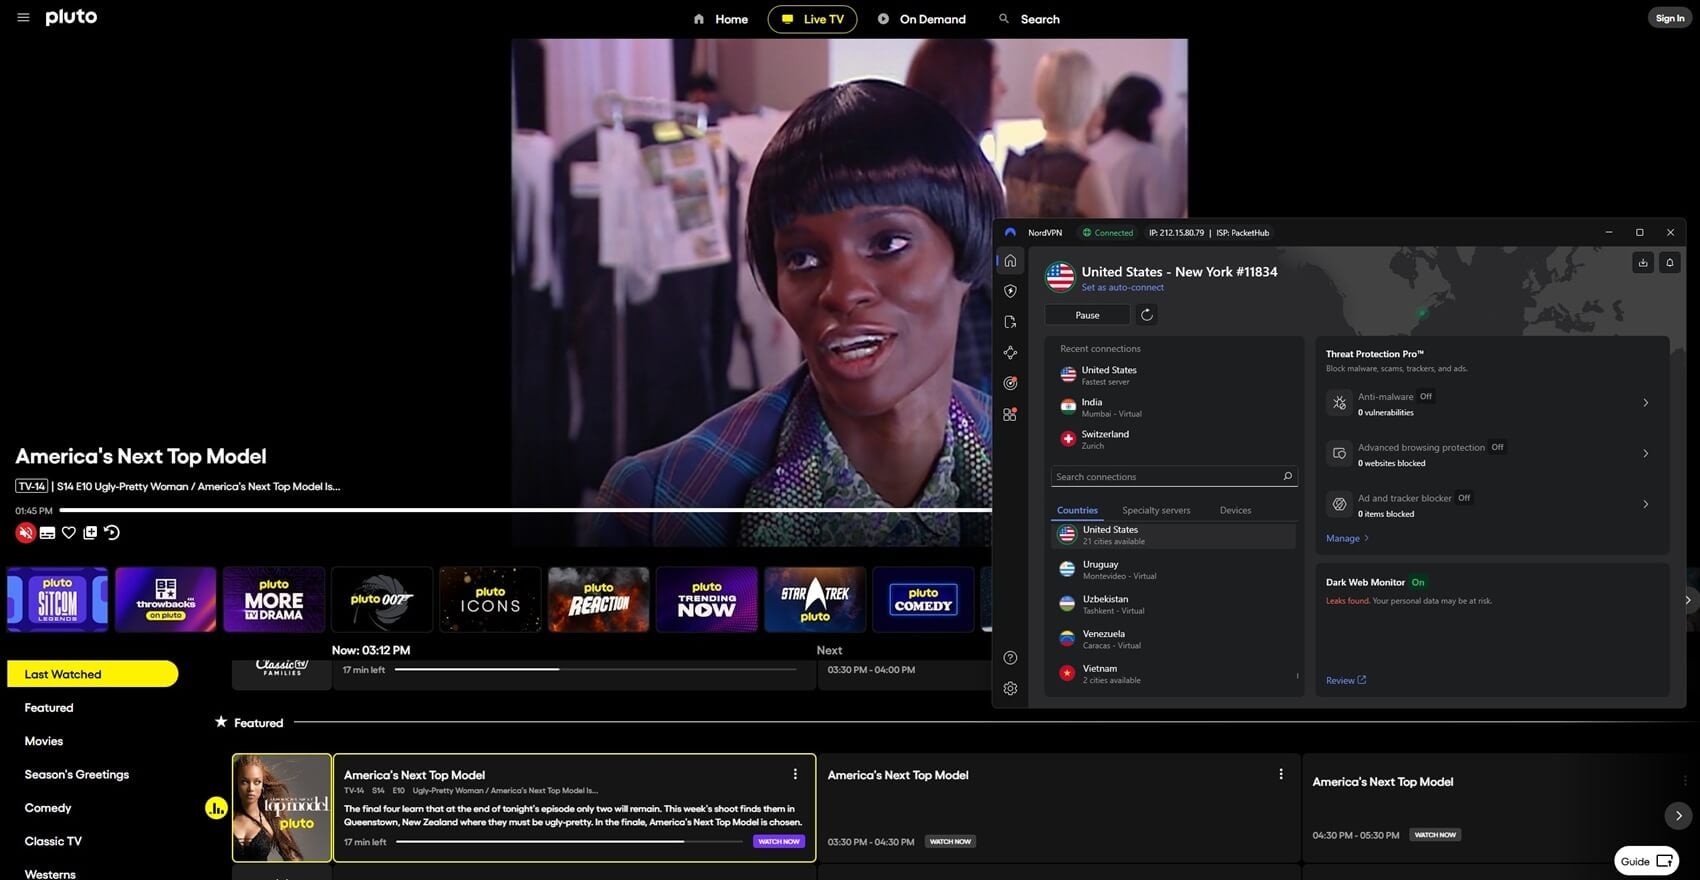
Task: Click purple Watch Now on current episode
Action: coord(779,842)
